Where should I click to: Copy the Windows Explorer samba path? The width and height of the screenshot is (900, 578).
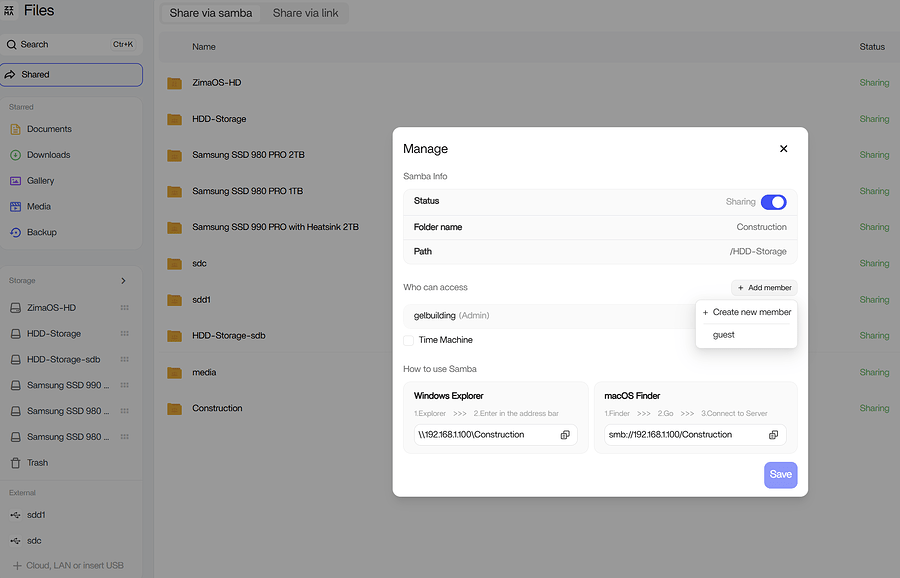pyautogui.click(x=565, y=435)
